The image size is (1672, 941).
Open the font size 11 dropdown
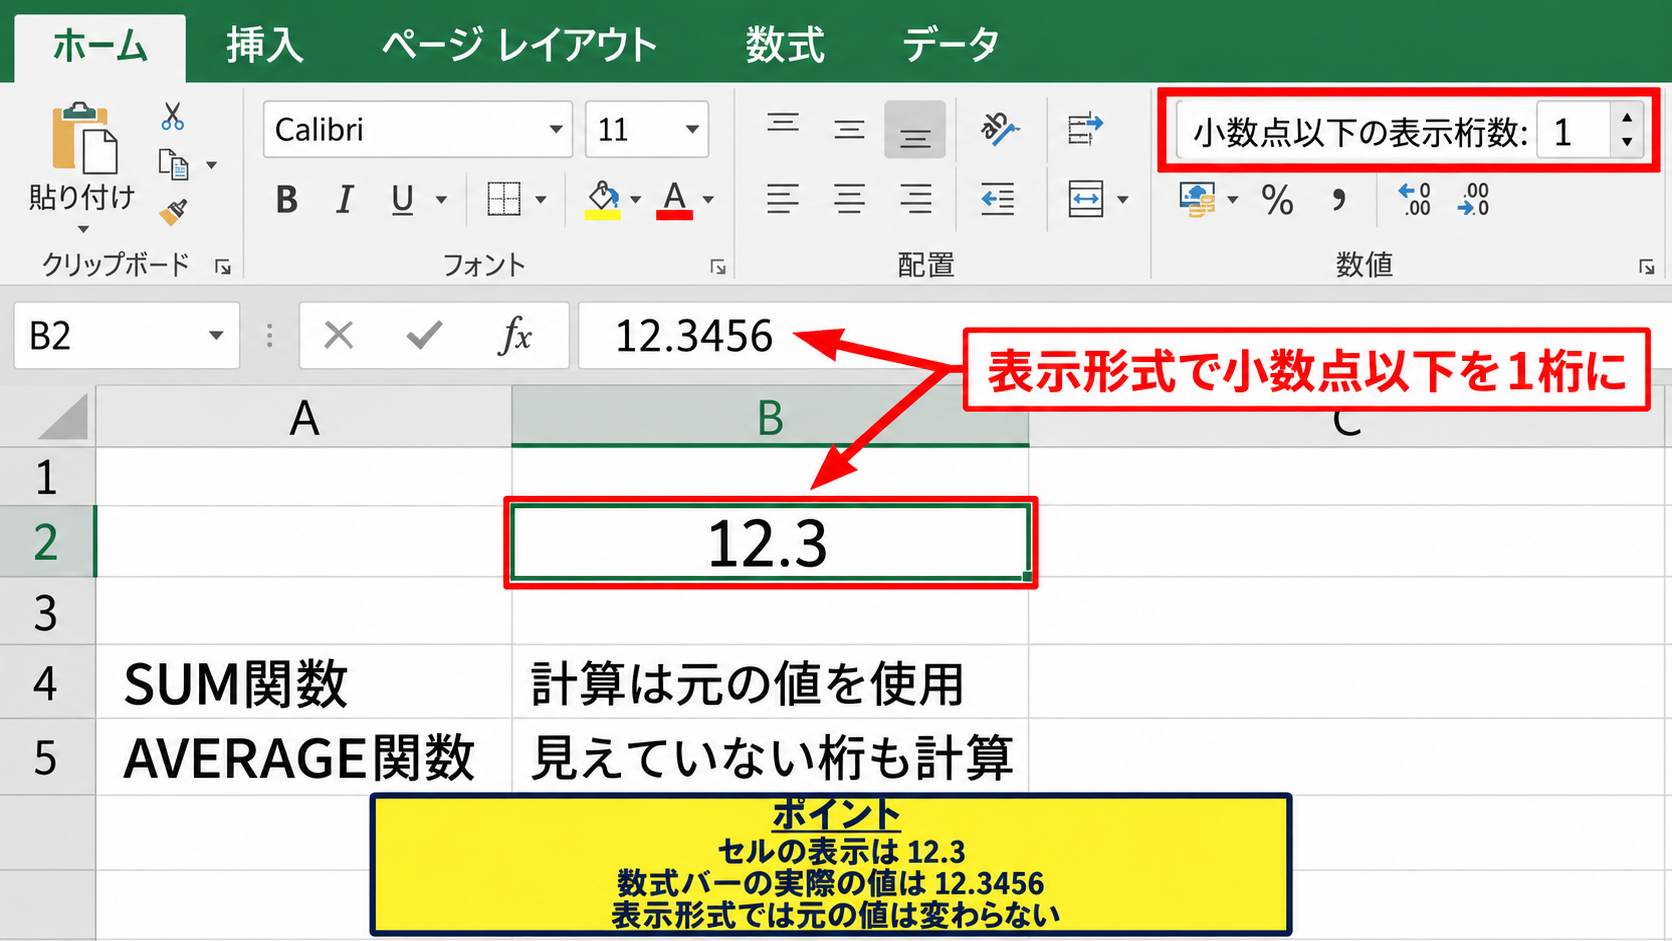coord(691,130)
